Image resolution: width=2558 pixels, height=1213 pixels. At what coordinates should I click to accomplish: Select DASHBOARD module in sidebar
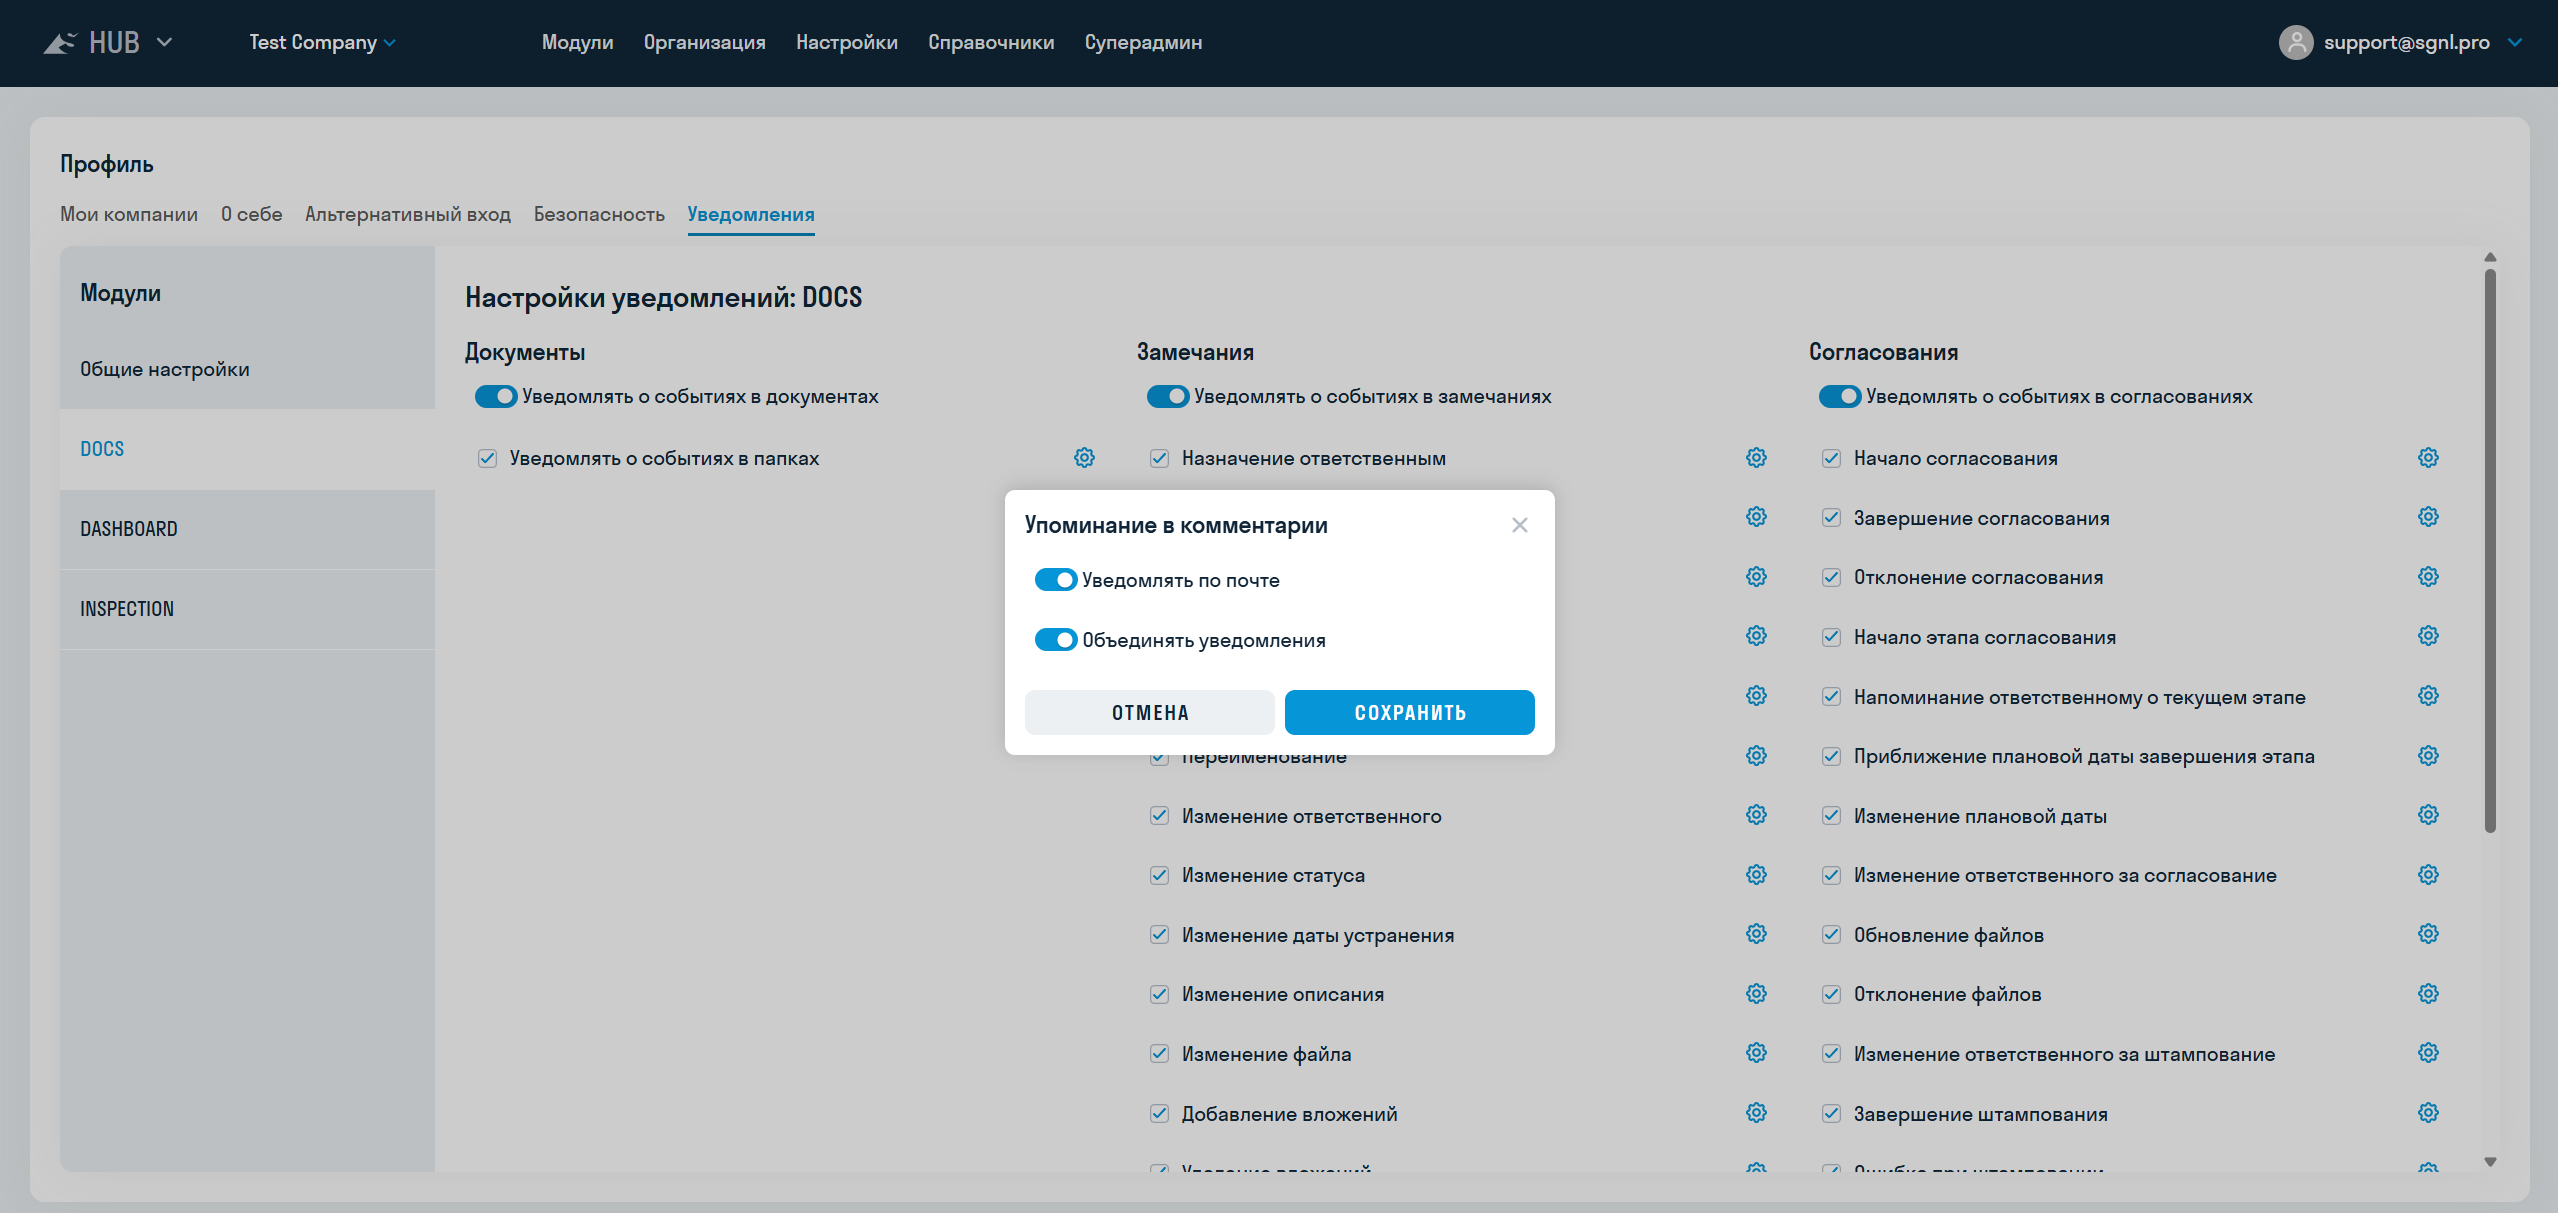(247, 529)
